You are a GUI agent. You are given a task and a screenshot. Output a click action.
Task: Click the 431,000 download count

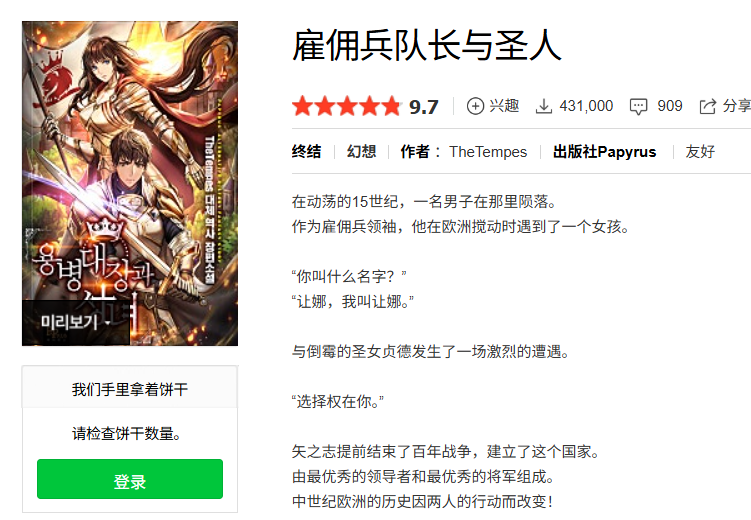(586, 106)
